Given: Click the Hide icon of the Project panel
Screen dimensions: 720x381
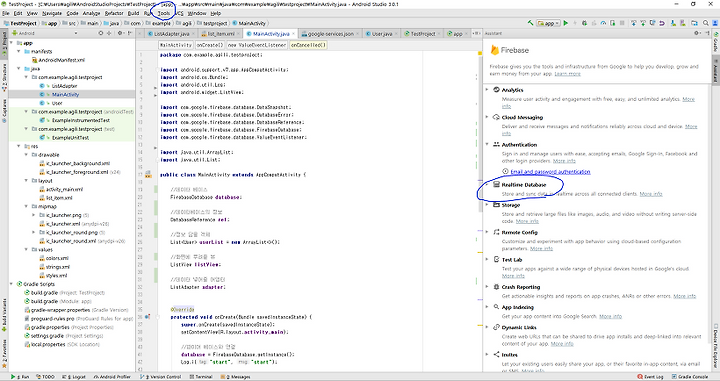Looking at the screenshot, I should click(x=130, y=33).
